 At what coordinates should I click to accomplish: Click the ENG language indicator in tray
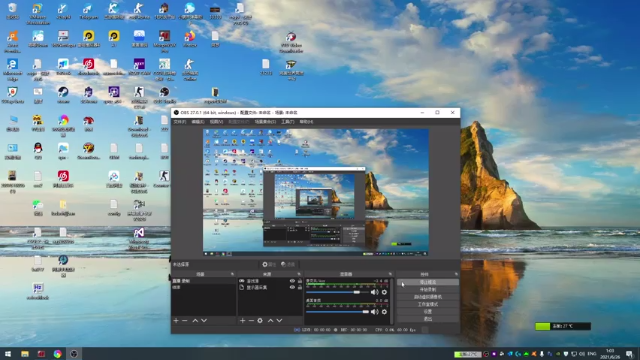pyautogui.click(x=592, y=354)
